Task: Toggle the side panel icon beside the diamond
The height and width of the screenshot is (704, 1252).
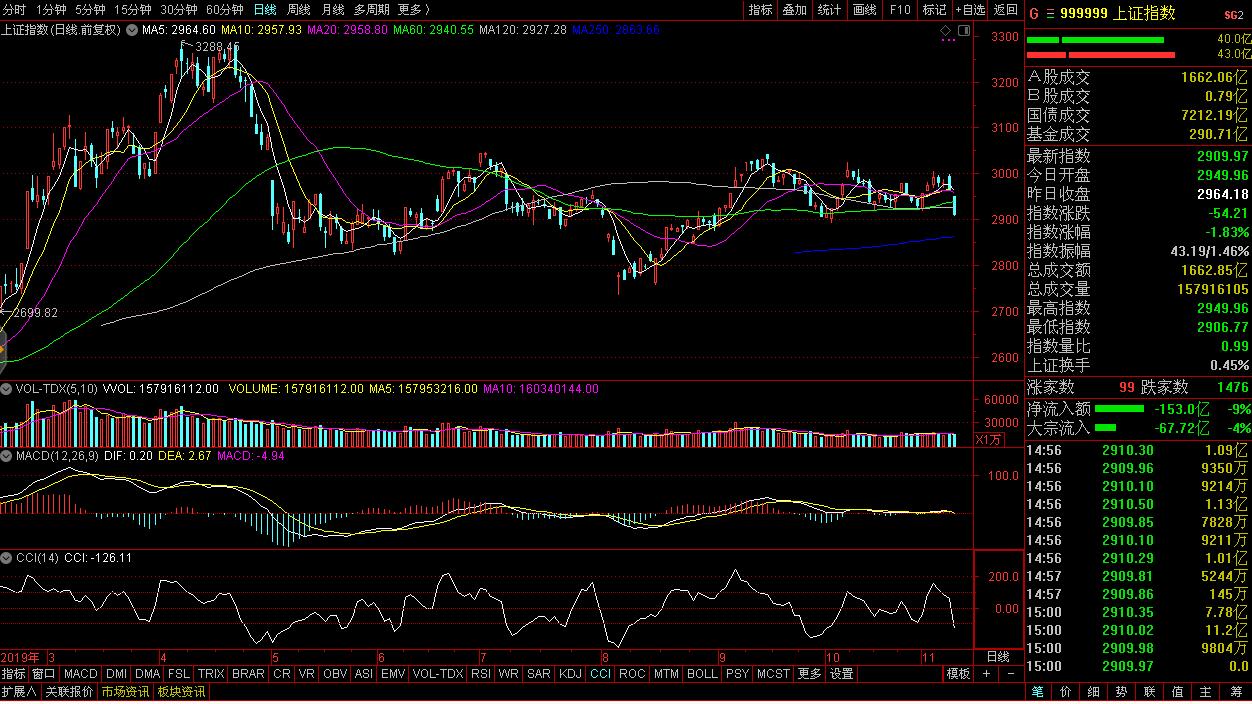Action: (x=963, y=30)
